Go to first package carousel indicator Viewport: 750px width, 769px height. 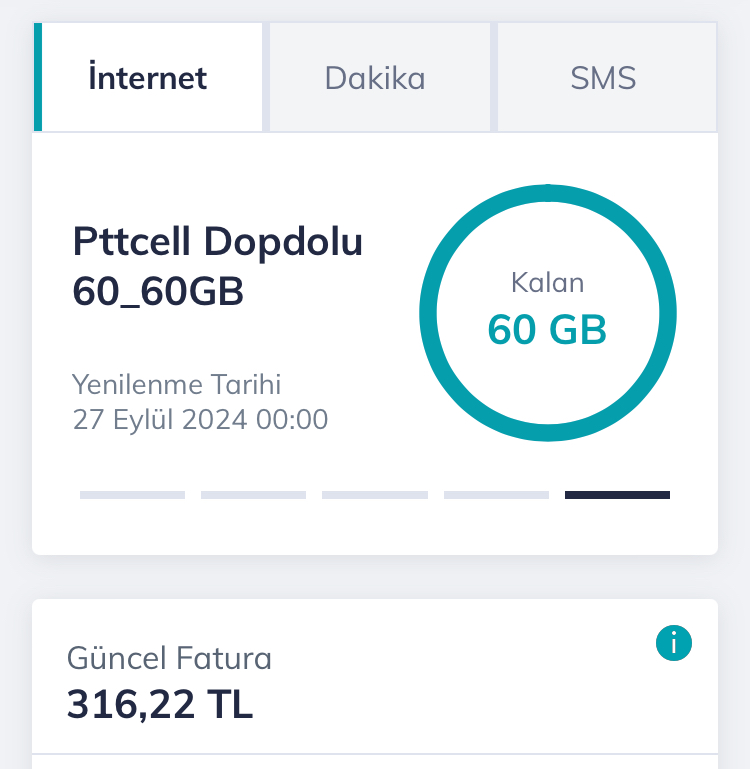tap(132, 495)
